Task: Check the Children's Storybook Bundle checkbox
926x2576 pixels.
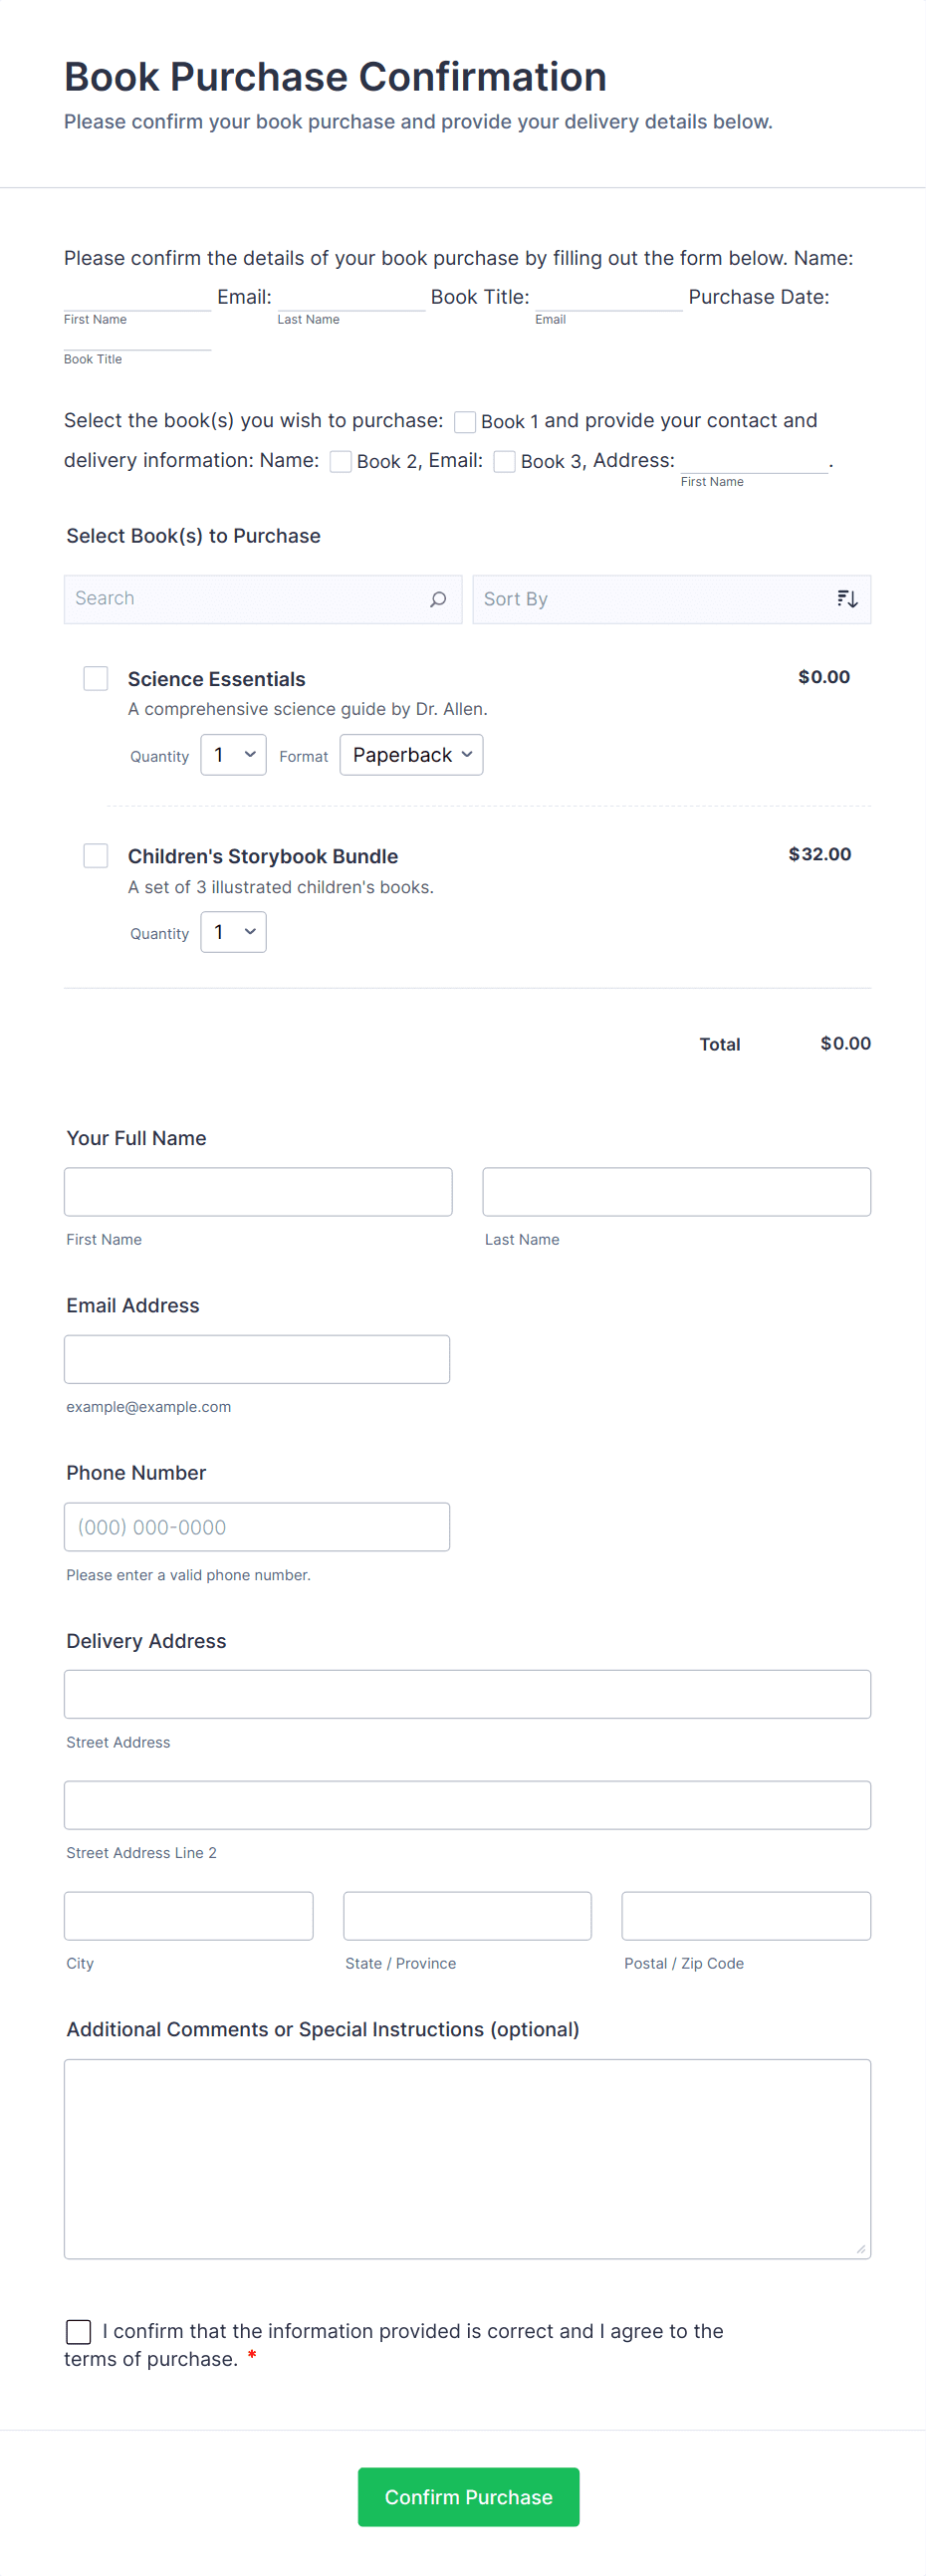Action: [x=96, y=856]
